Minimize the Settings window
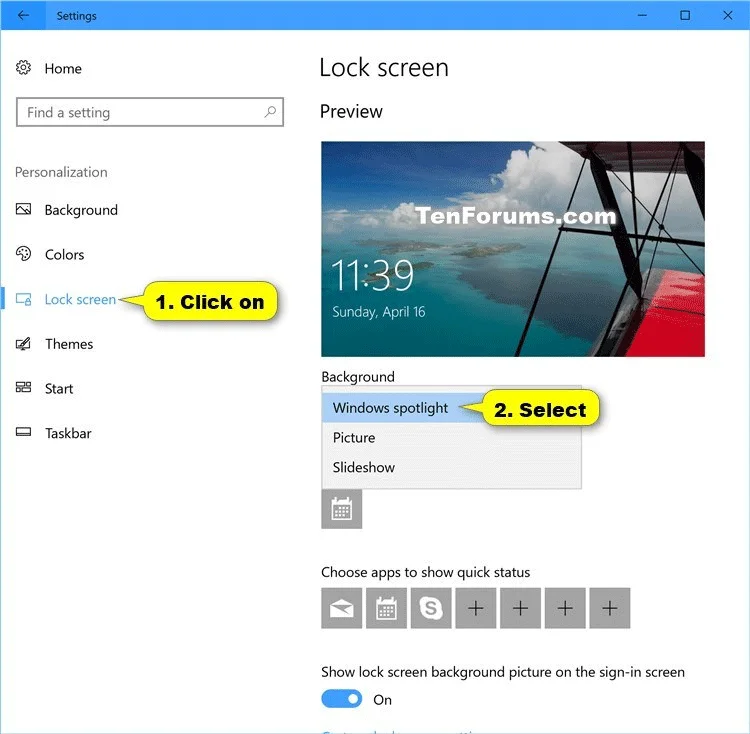The image size is (750, 734). pos(642,15)
